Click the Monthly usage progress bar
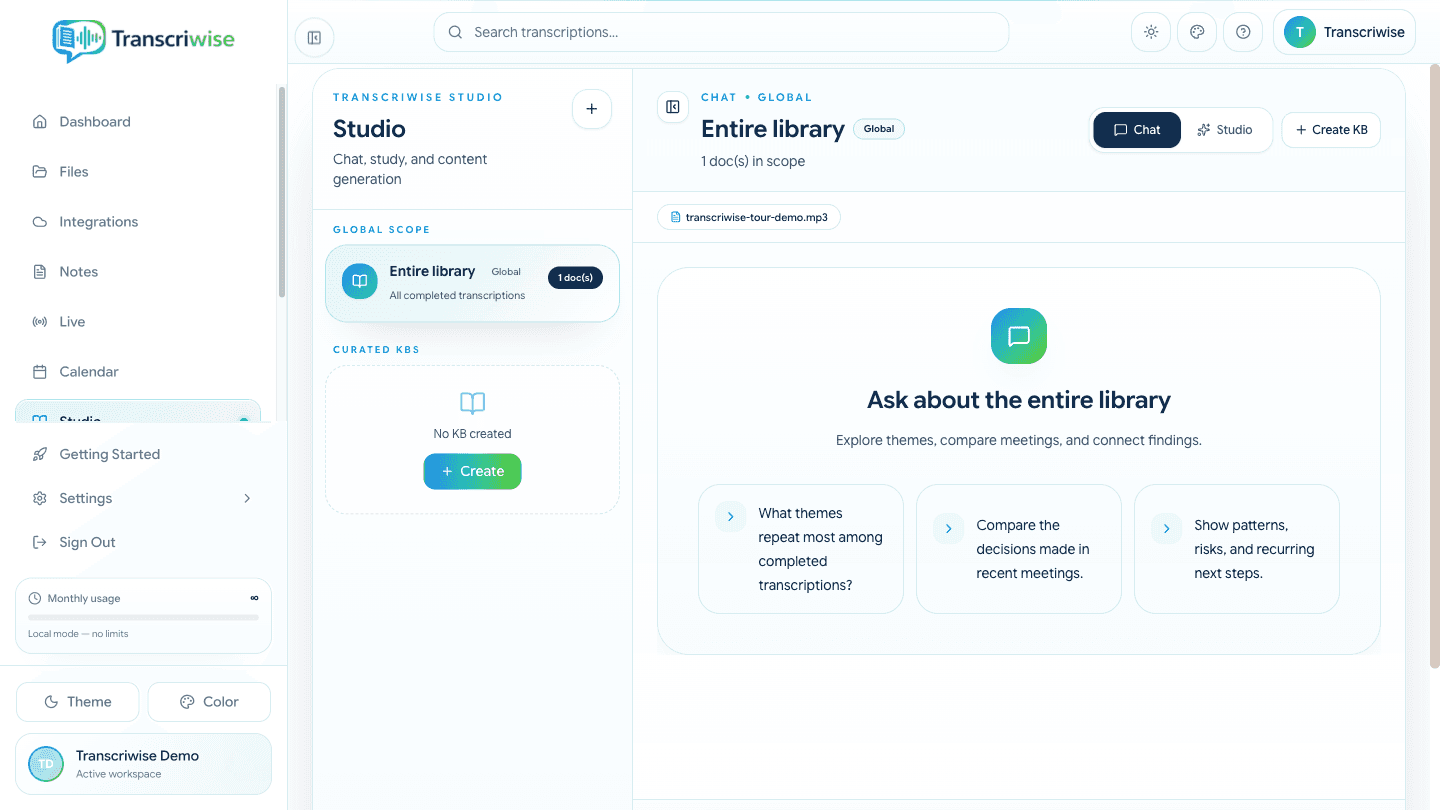1440x810 pixels. [143, 617]
